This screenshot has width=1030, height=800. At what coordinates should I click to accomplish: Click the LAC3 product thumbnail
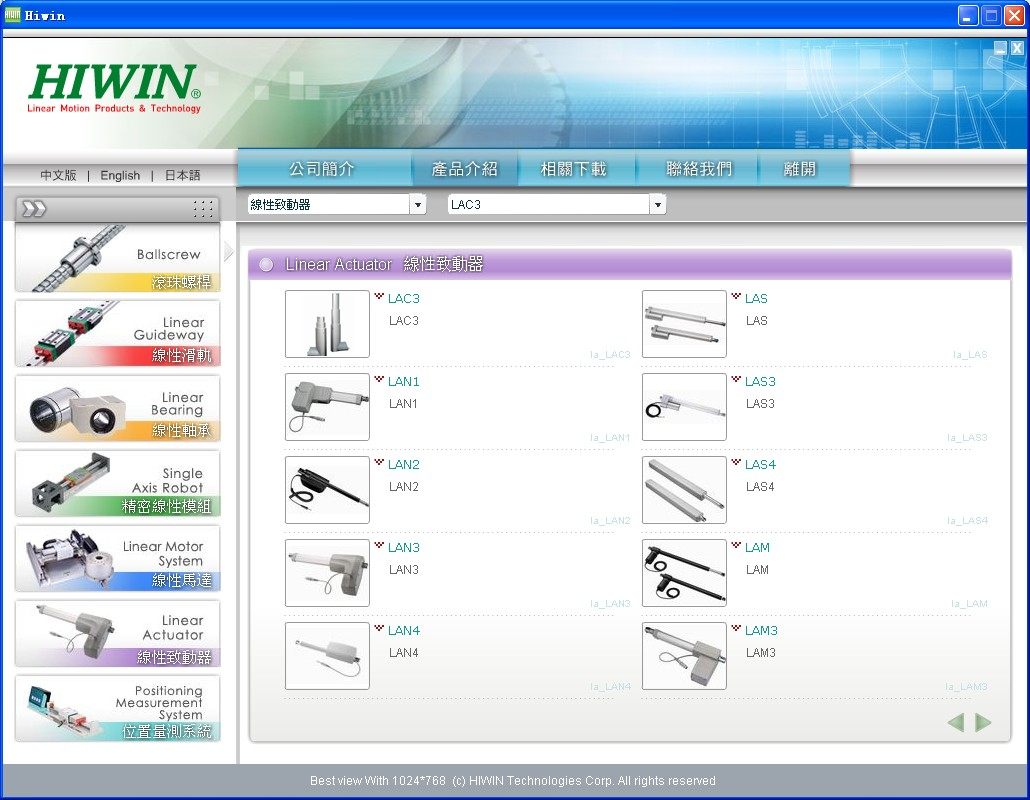[x=327, y=324]
